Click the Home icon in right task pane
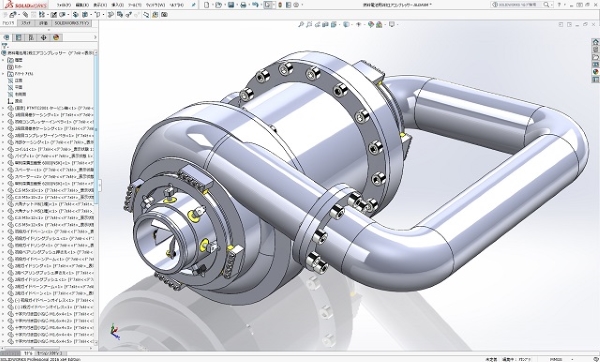The height and width of the screenshot is (362, 600). tap(595, 42)
